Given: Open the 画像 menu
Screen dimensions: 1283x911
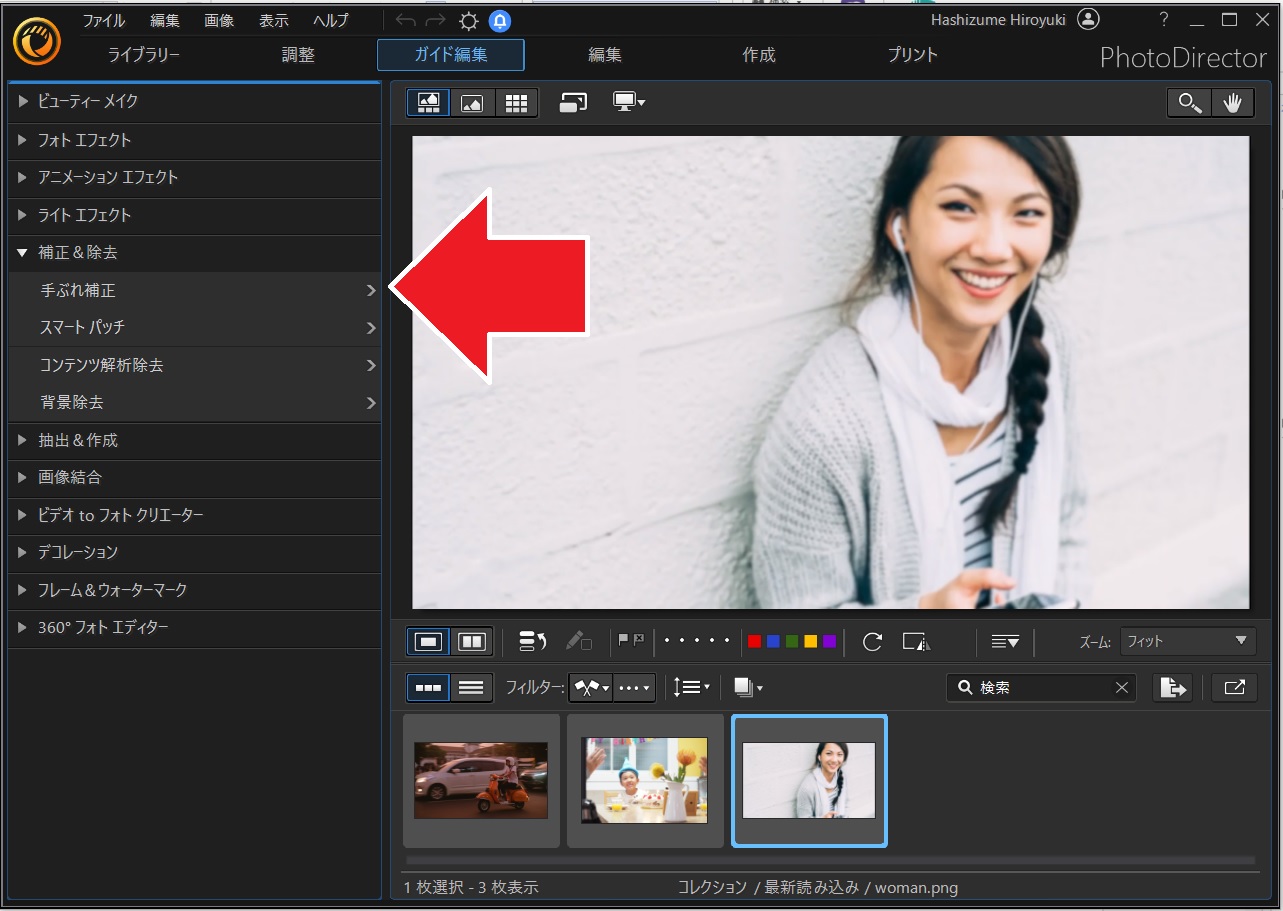Looking at the screenshot, I should 219,21.
